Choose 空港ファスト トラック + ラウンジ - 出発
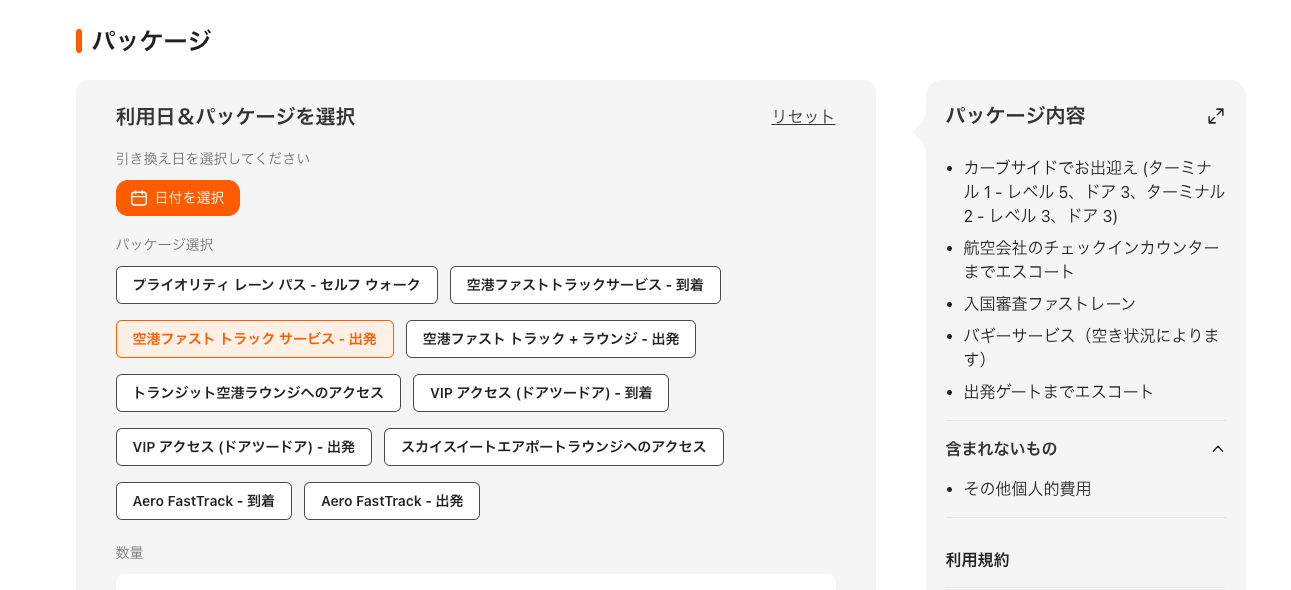 pyautogui.click(x=551, y=339)
